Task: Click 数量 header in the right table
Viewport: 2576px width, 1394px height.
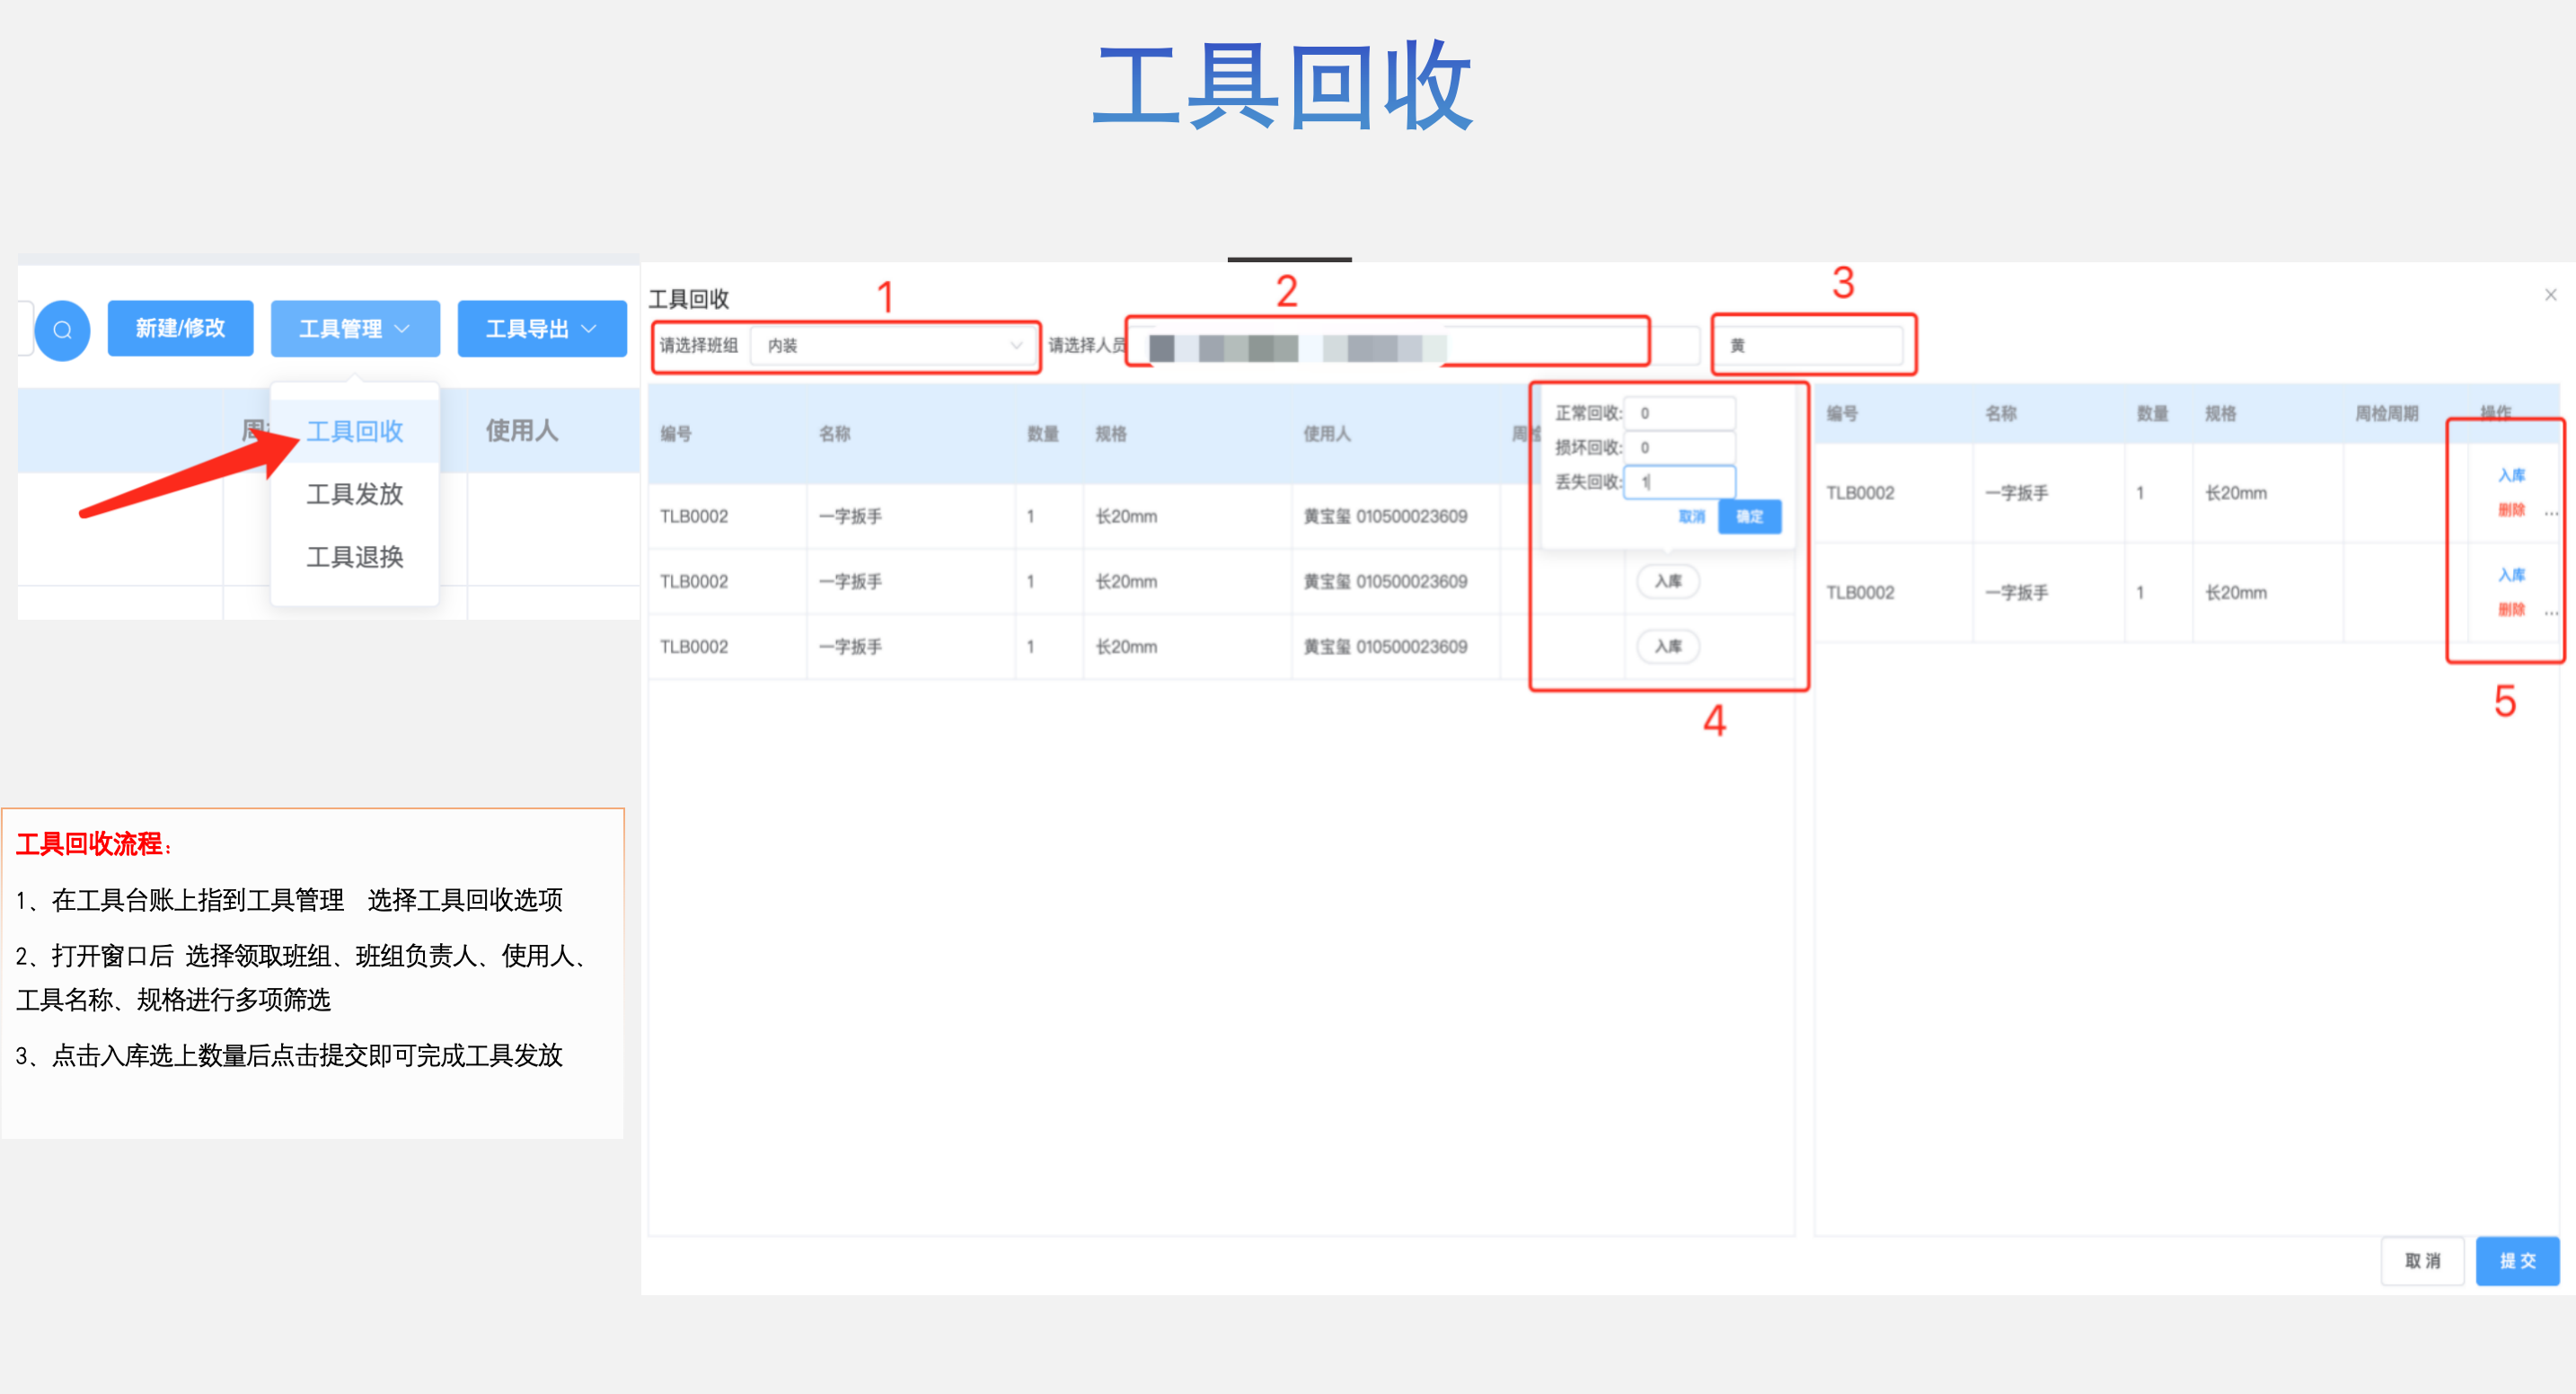Action: 2153,414
